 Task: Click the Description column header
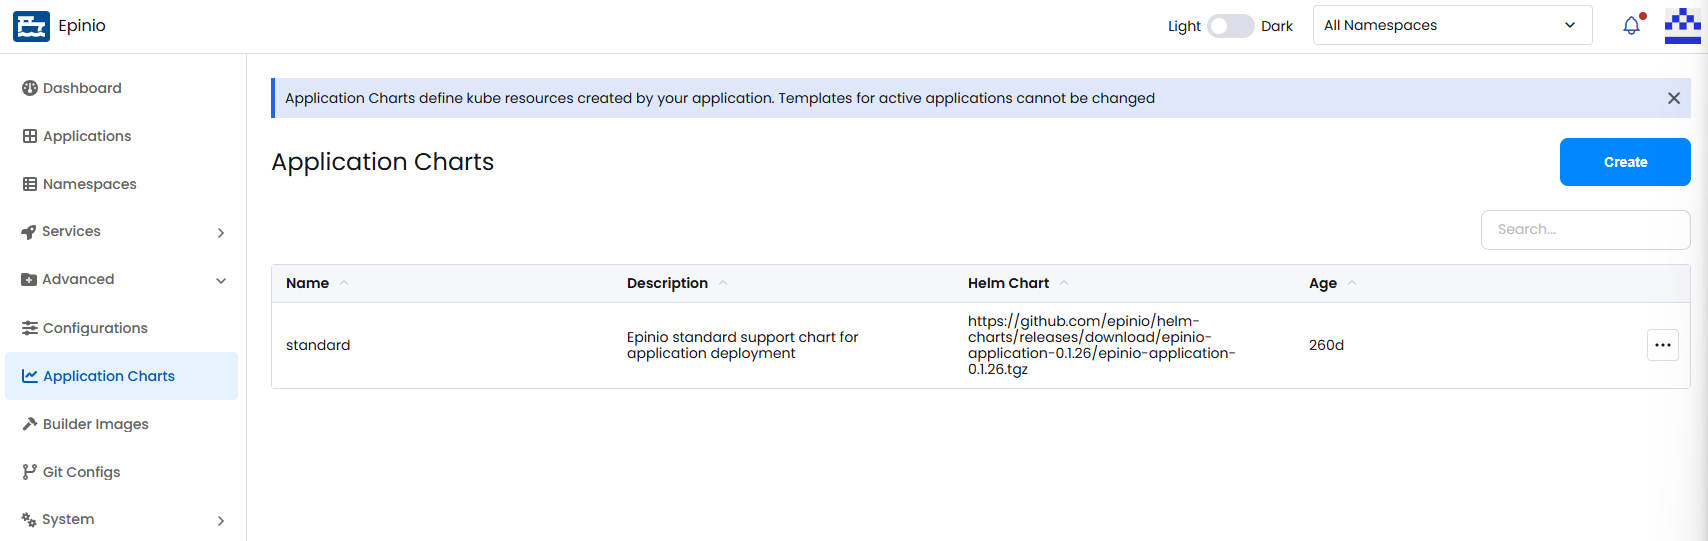(667, 283)
